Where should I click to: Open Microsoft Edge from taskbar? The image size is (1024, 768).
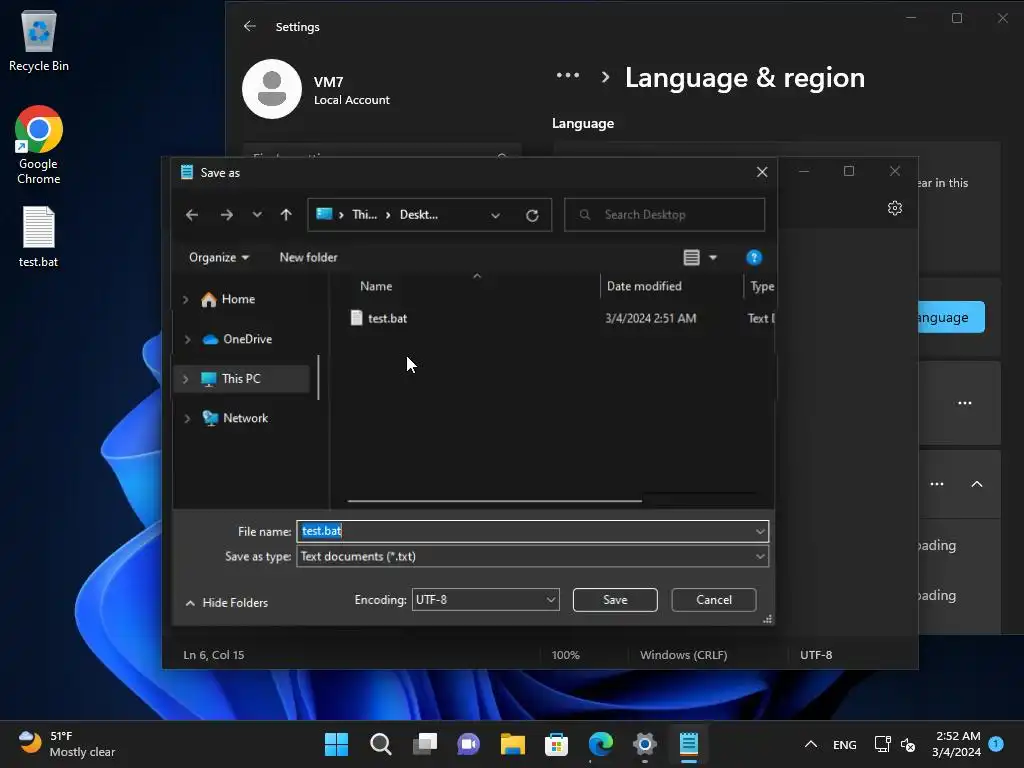tap(600, 744)
